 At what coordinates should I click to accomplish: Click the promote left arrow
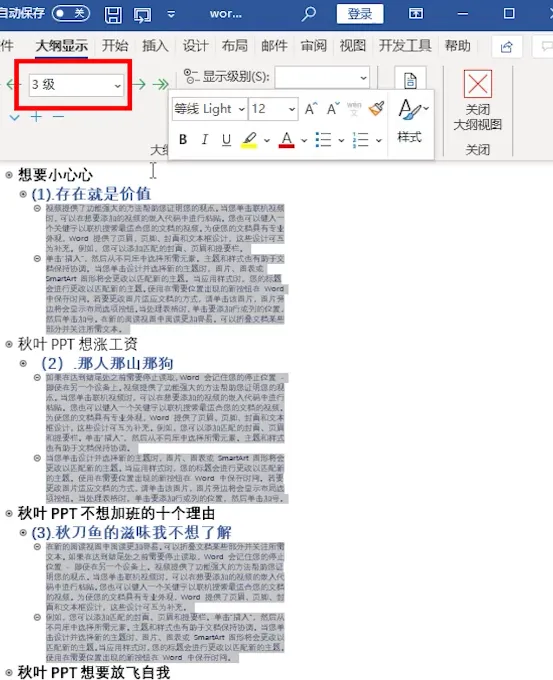(x=13, y=84)
